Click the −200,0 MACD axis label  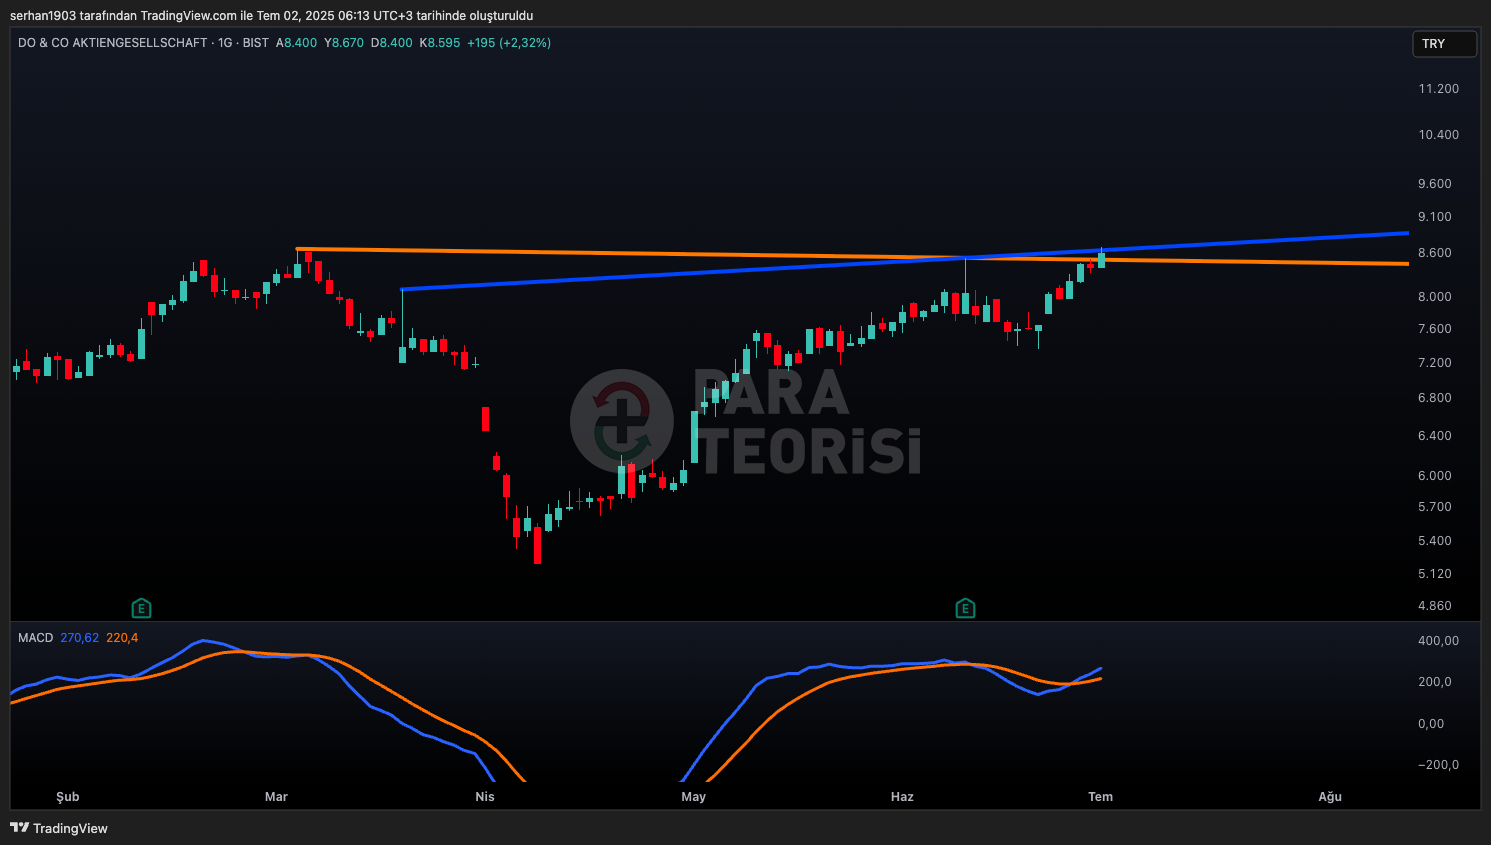(x=1438, y=765)
